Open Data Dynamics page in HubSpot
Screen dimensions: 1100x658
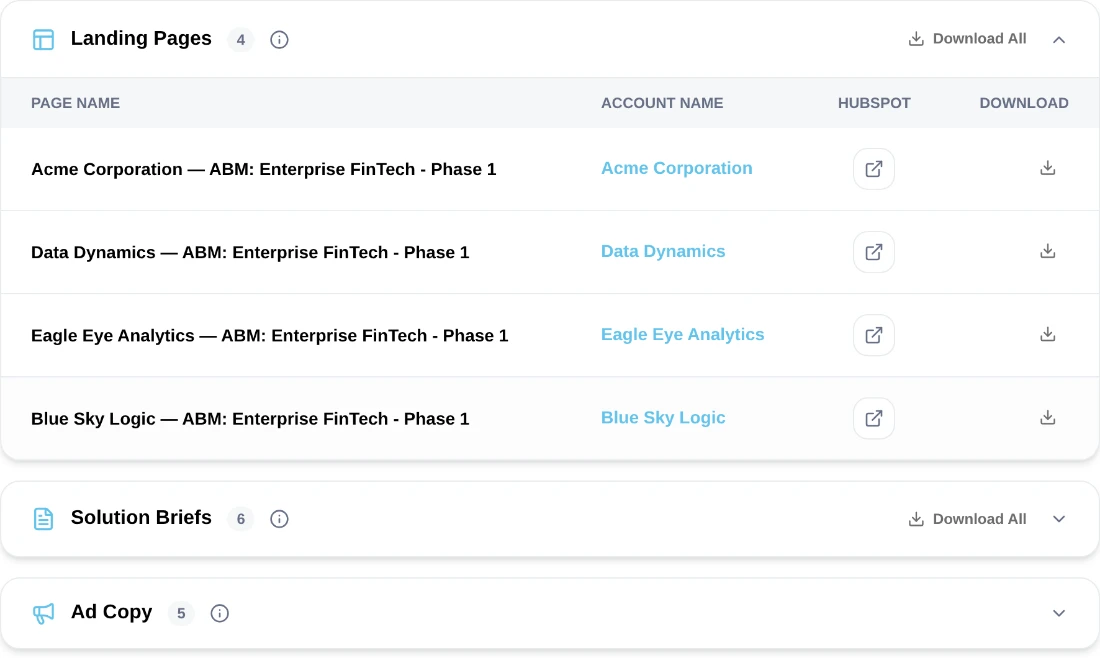(x=873, y=252)
